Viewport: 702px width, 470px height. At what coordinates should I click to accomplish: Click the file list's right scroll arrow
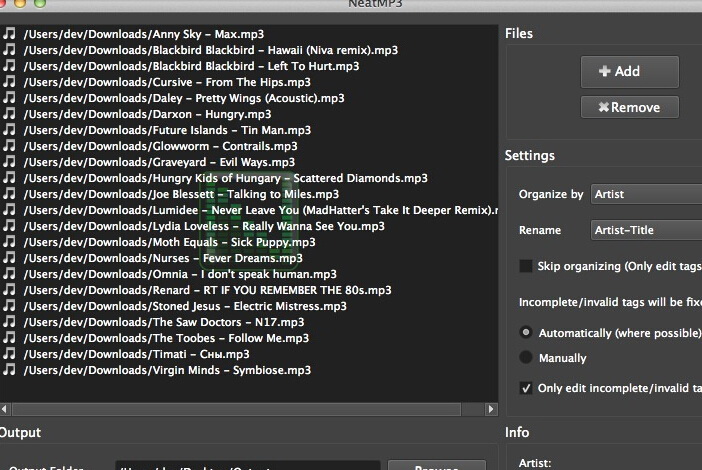(491, 409)
